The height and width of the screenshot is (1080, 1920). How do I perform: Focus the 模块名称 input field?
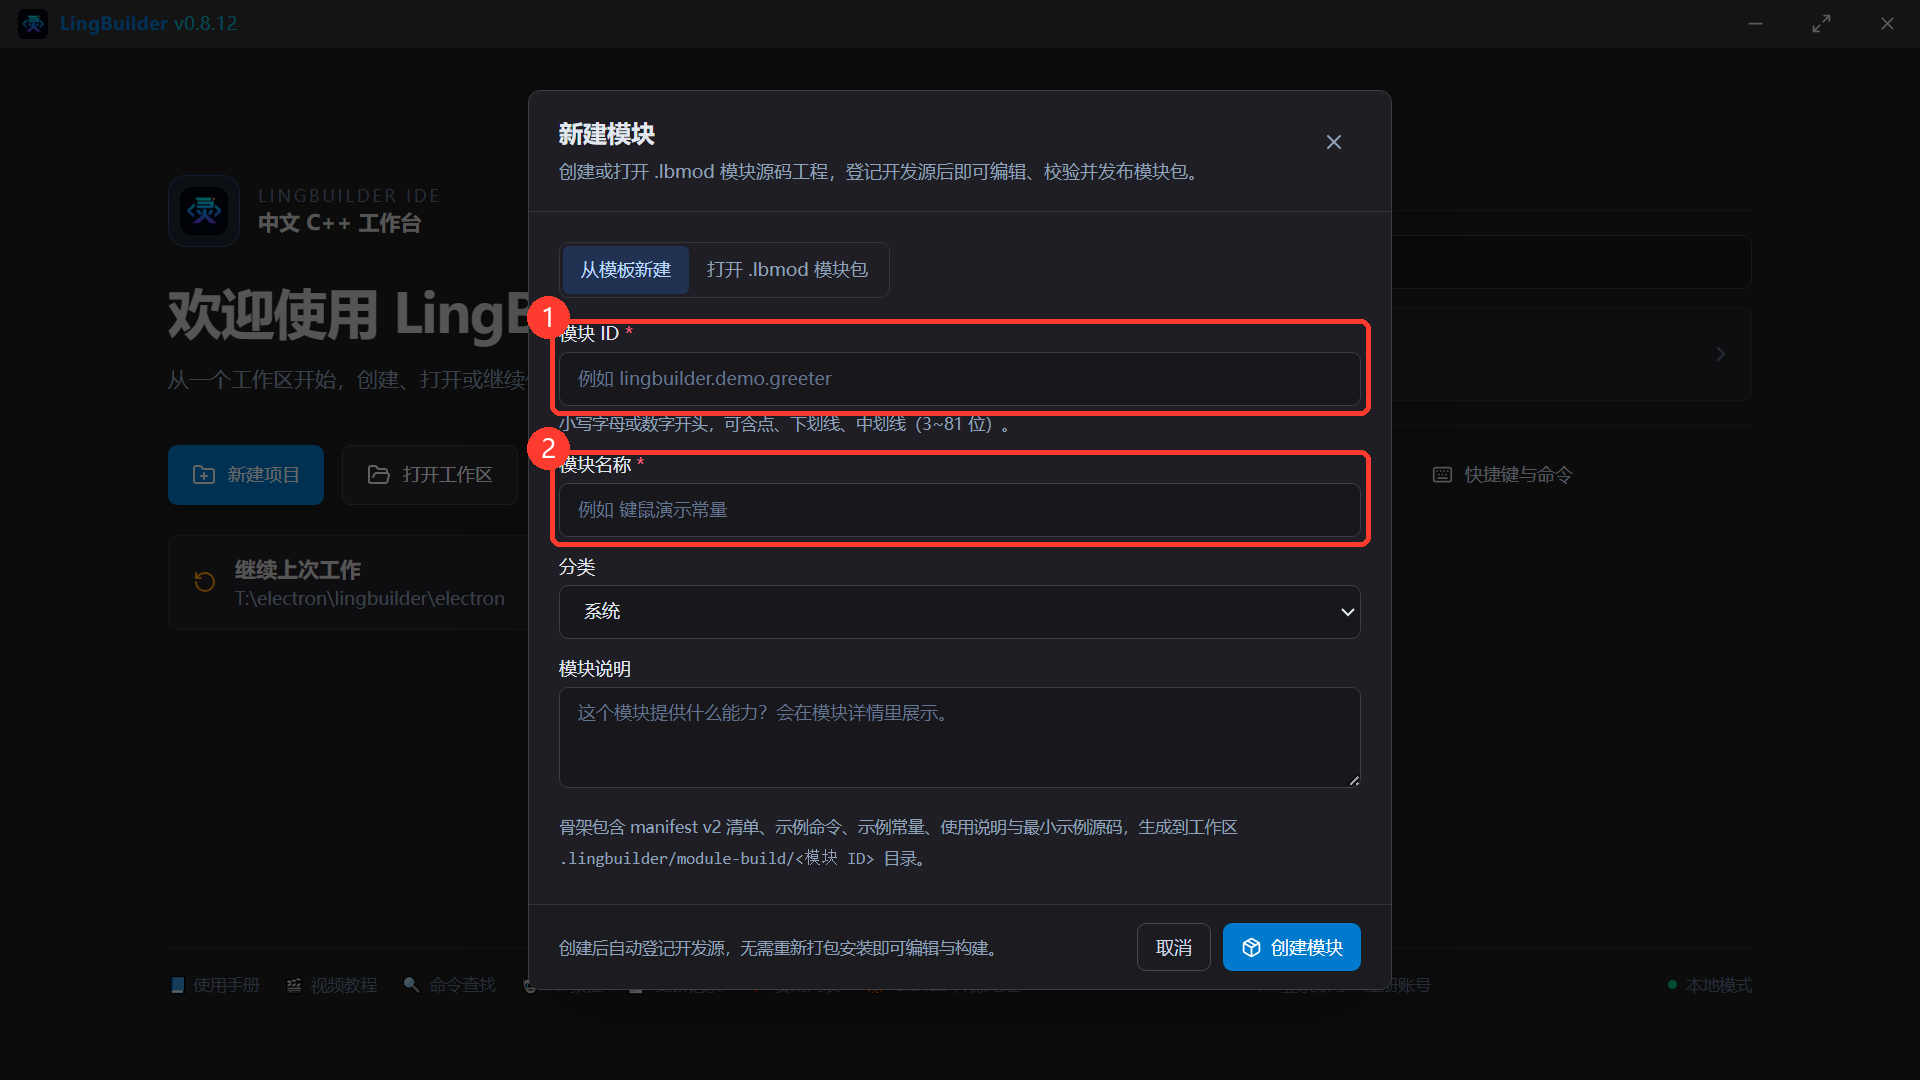pos(959,510)
